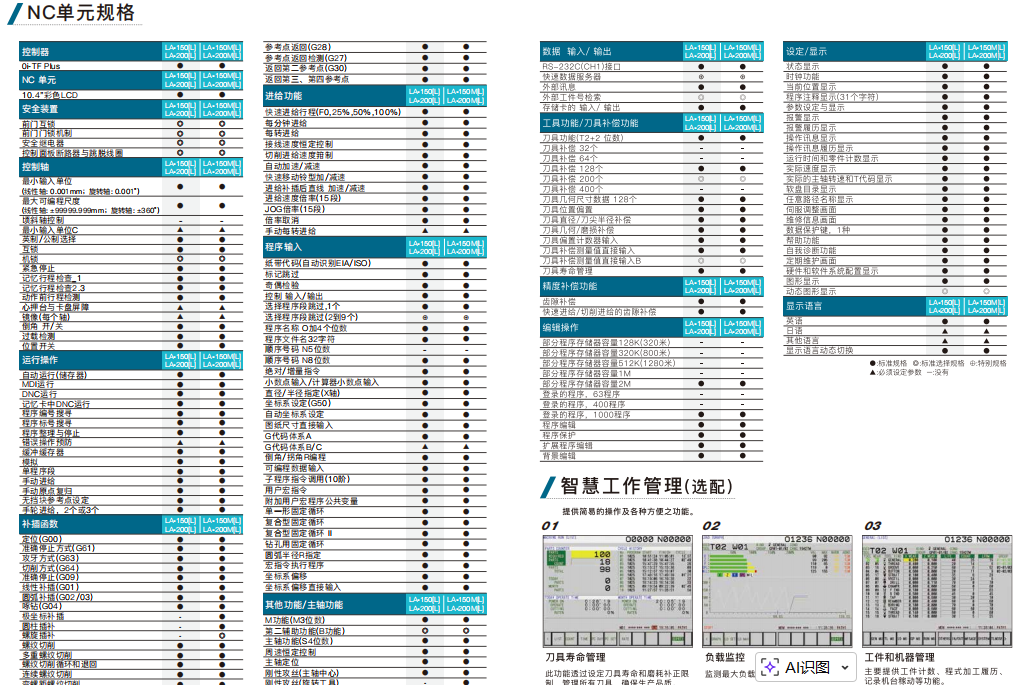The width and height of the screenshot is (1024, 685).
Task: Click the 数据 输入/输出 section header
Action: pos(576,51)
